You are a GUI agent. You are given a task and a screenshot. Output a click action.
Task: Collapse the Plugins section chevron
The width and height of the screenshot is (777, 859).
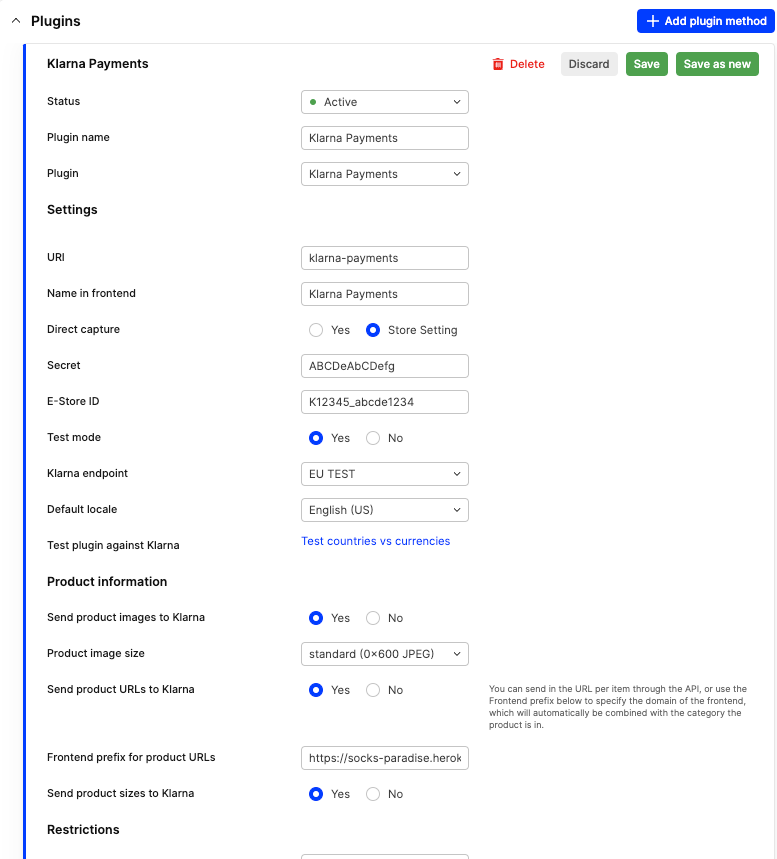tap(15, 21)
